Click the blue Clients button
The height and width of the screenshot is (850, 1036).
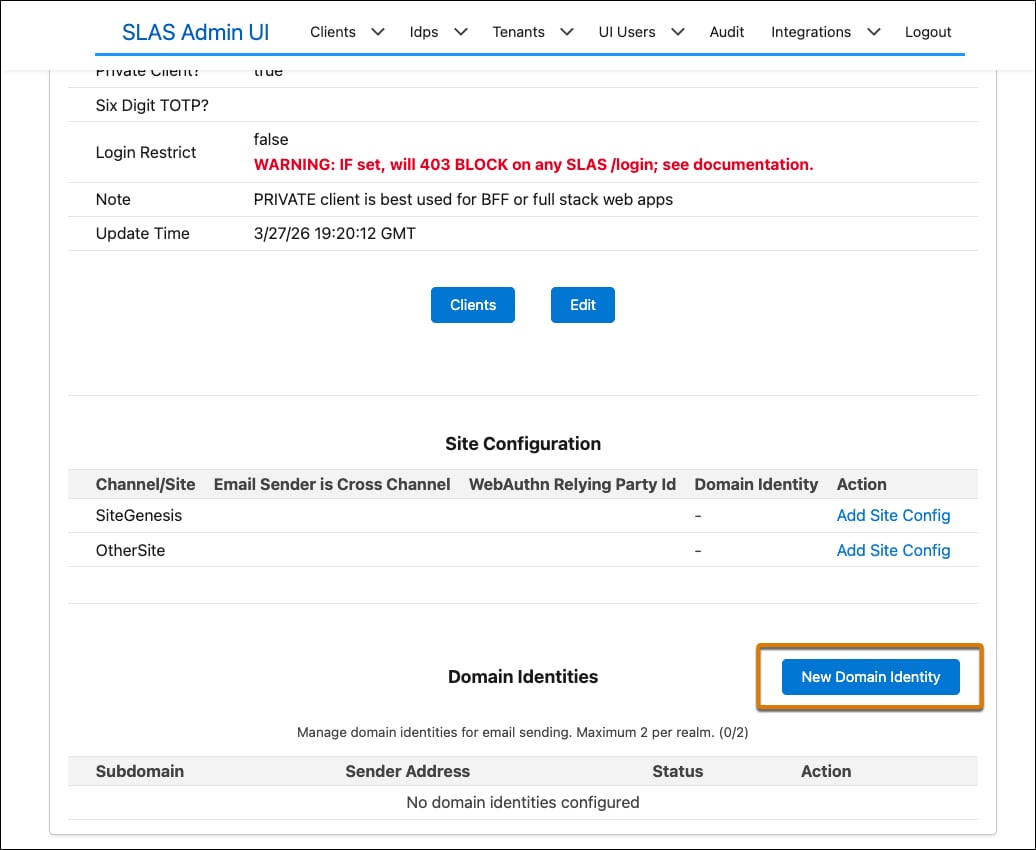tap(472, 304)
